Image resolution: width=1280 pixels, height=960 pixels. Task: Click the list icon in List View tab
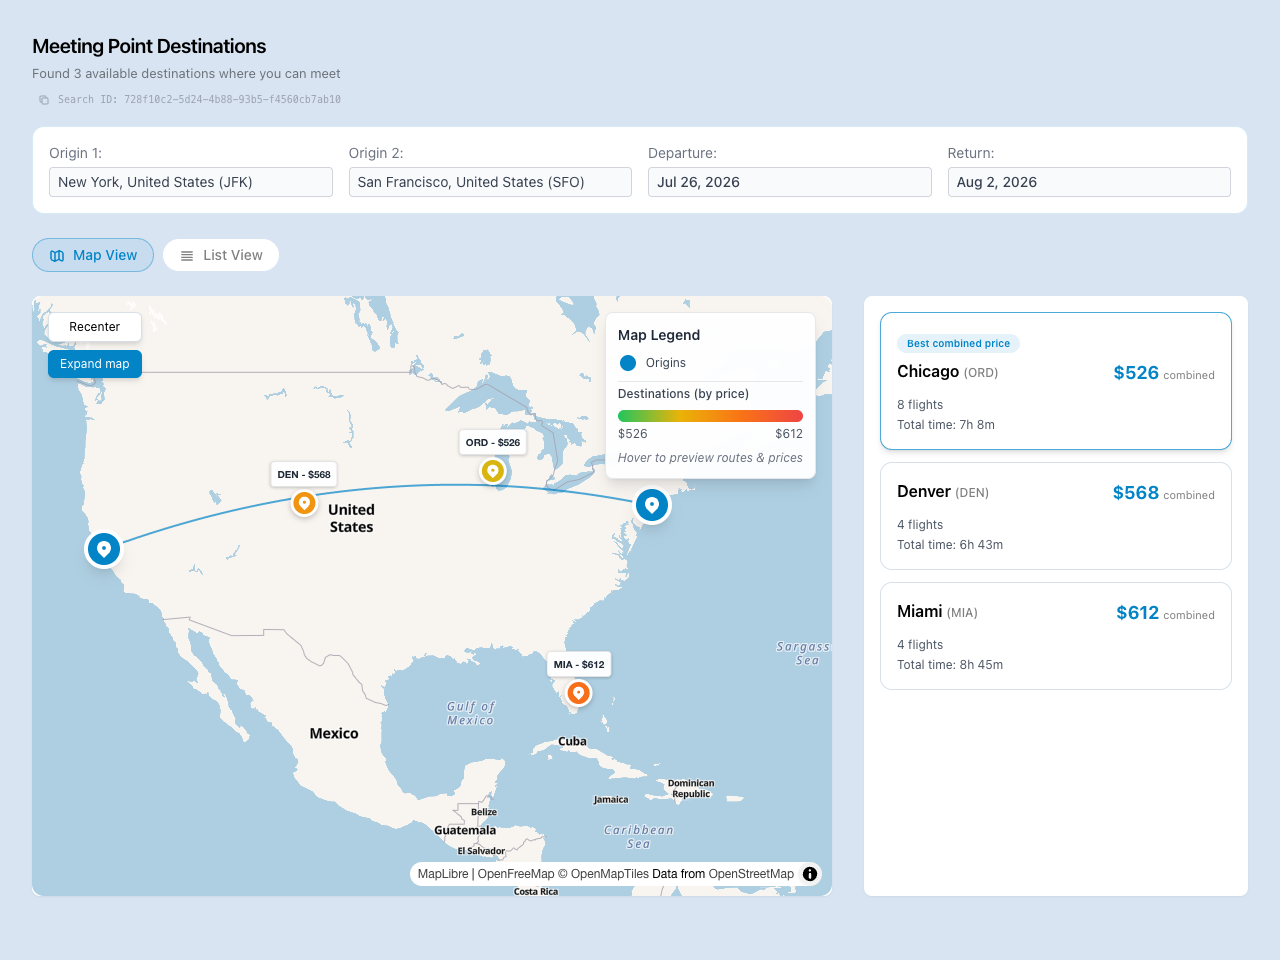click(187, 256)
